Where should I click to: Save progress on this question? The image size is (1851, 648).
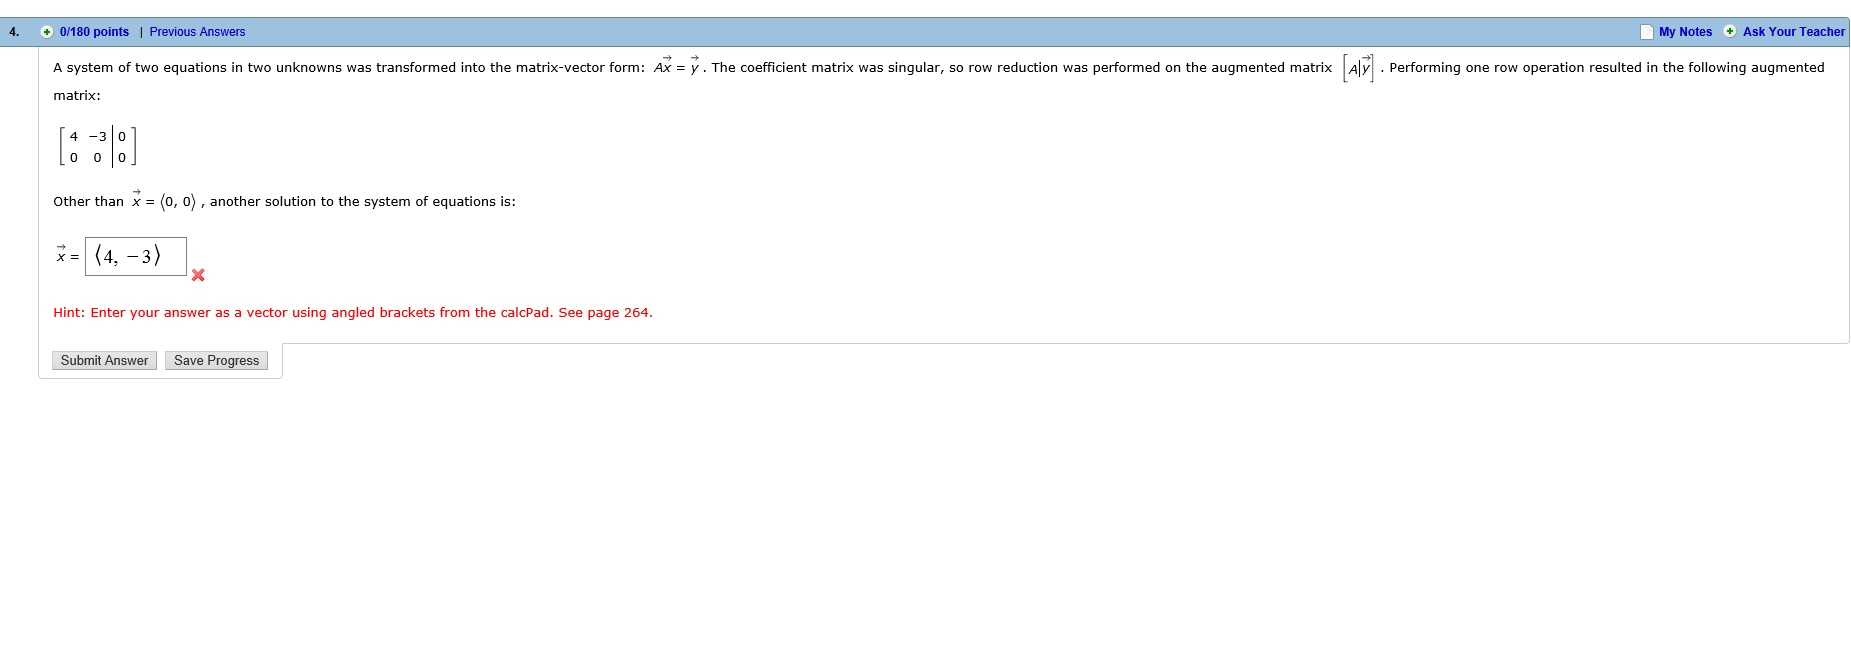click(216, 360)
